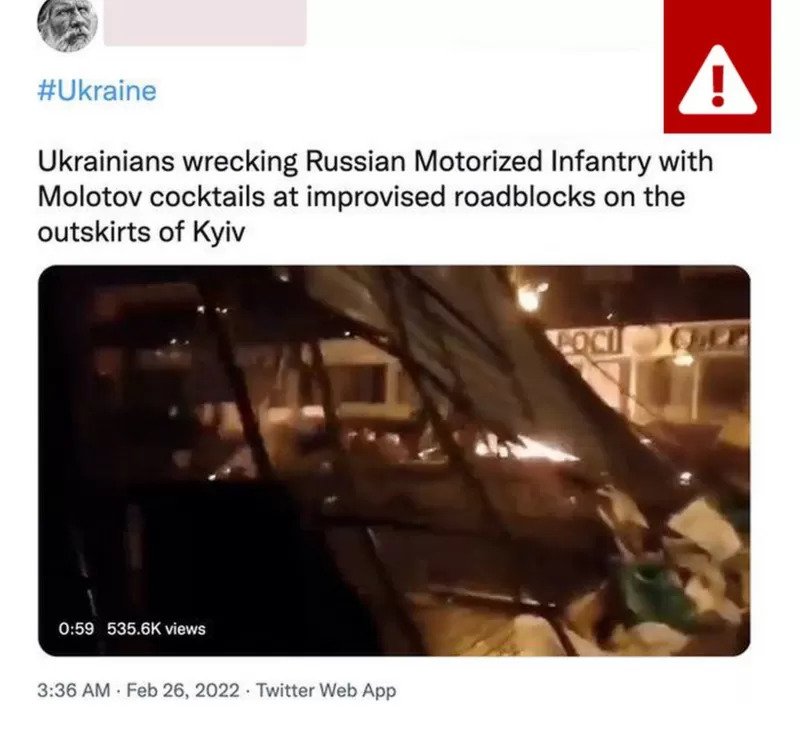The height and width of the screenshot is (737, 800).
Task: Open the 3:36 AM timestamp link
Action: pos(73,690)
